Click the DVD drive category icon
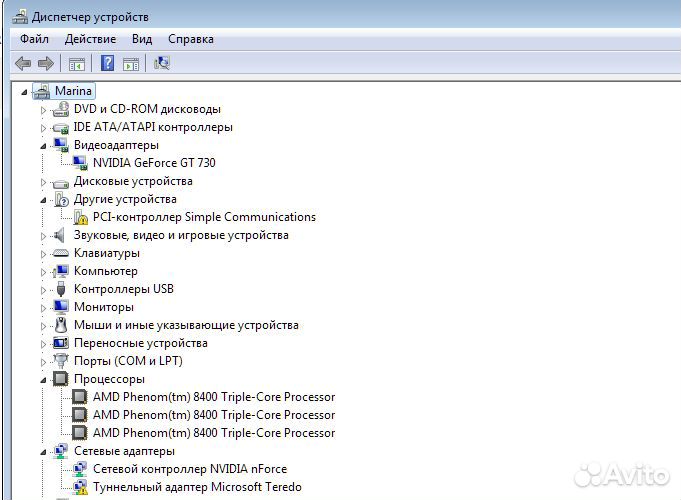This screenshot has height=500, width=681. (60, 109)
